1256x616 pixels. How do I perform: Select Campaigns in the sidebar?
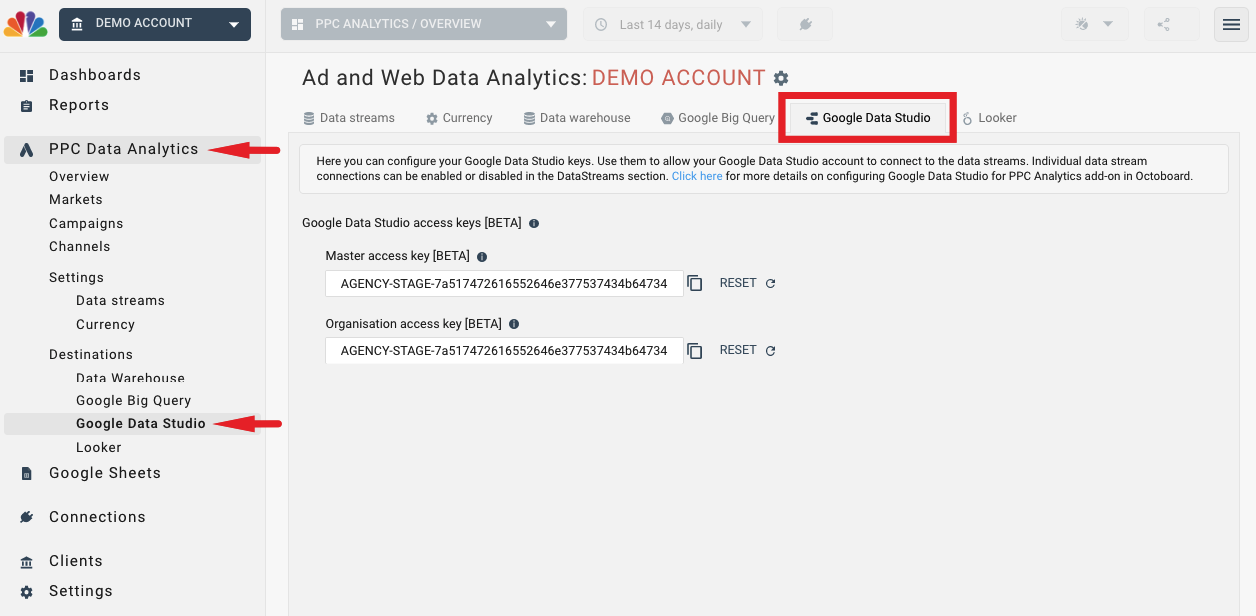pos(86,223)
